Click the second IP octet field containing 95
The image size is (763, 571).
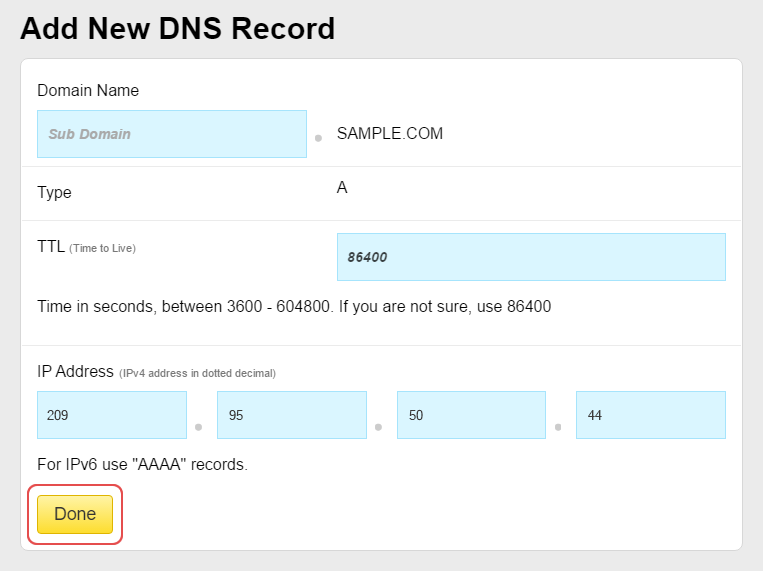[291, 415]
